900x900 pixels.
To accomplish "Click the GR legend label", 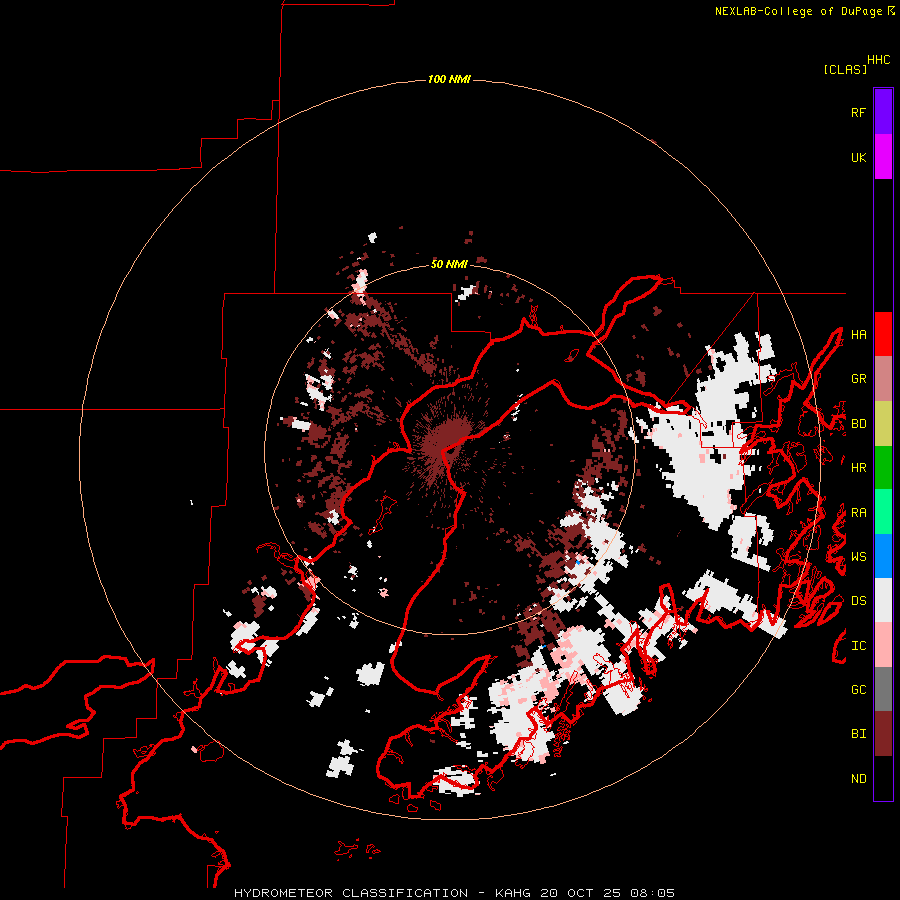I will pos(858,379).
